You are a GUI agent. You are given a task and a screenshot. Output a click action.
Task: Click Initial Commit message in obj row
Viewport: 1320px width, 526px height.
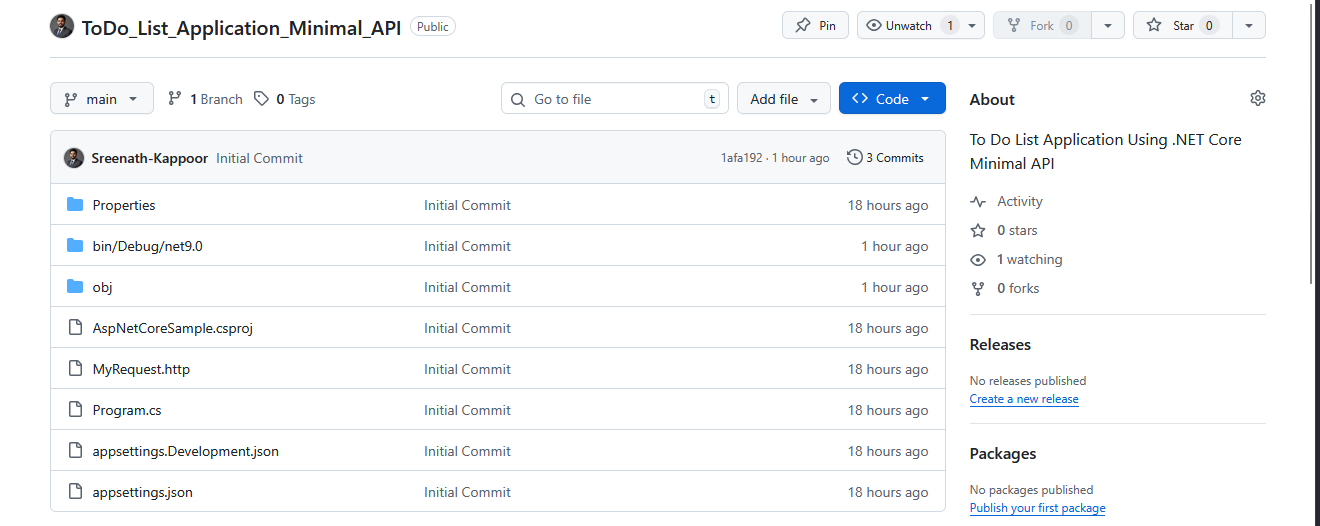467,287
